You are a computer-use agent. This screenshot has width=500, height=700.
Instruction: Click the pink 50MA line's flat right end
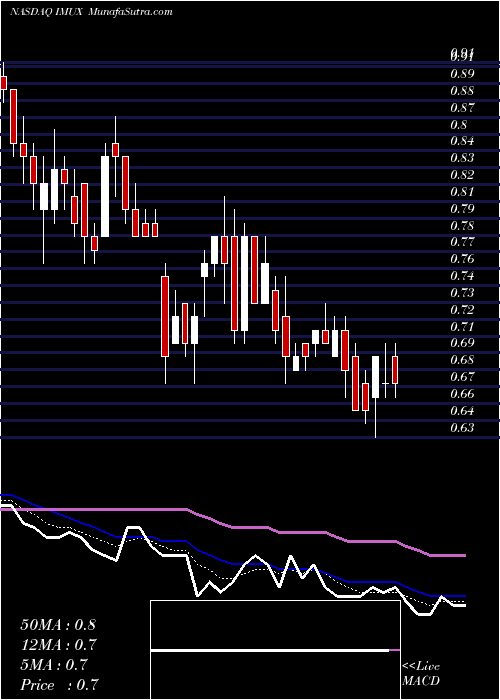click(448, 555)
